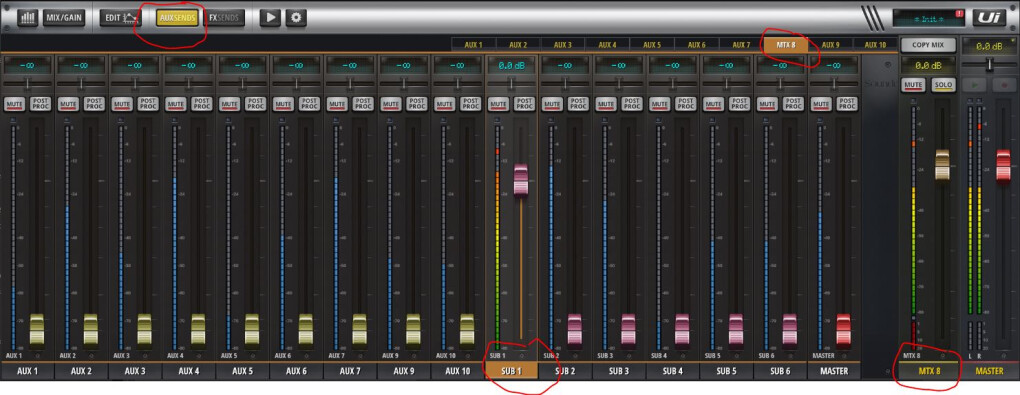
Task: Select the AUX 6 tab
Action: 696,45
